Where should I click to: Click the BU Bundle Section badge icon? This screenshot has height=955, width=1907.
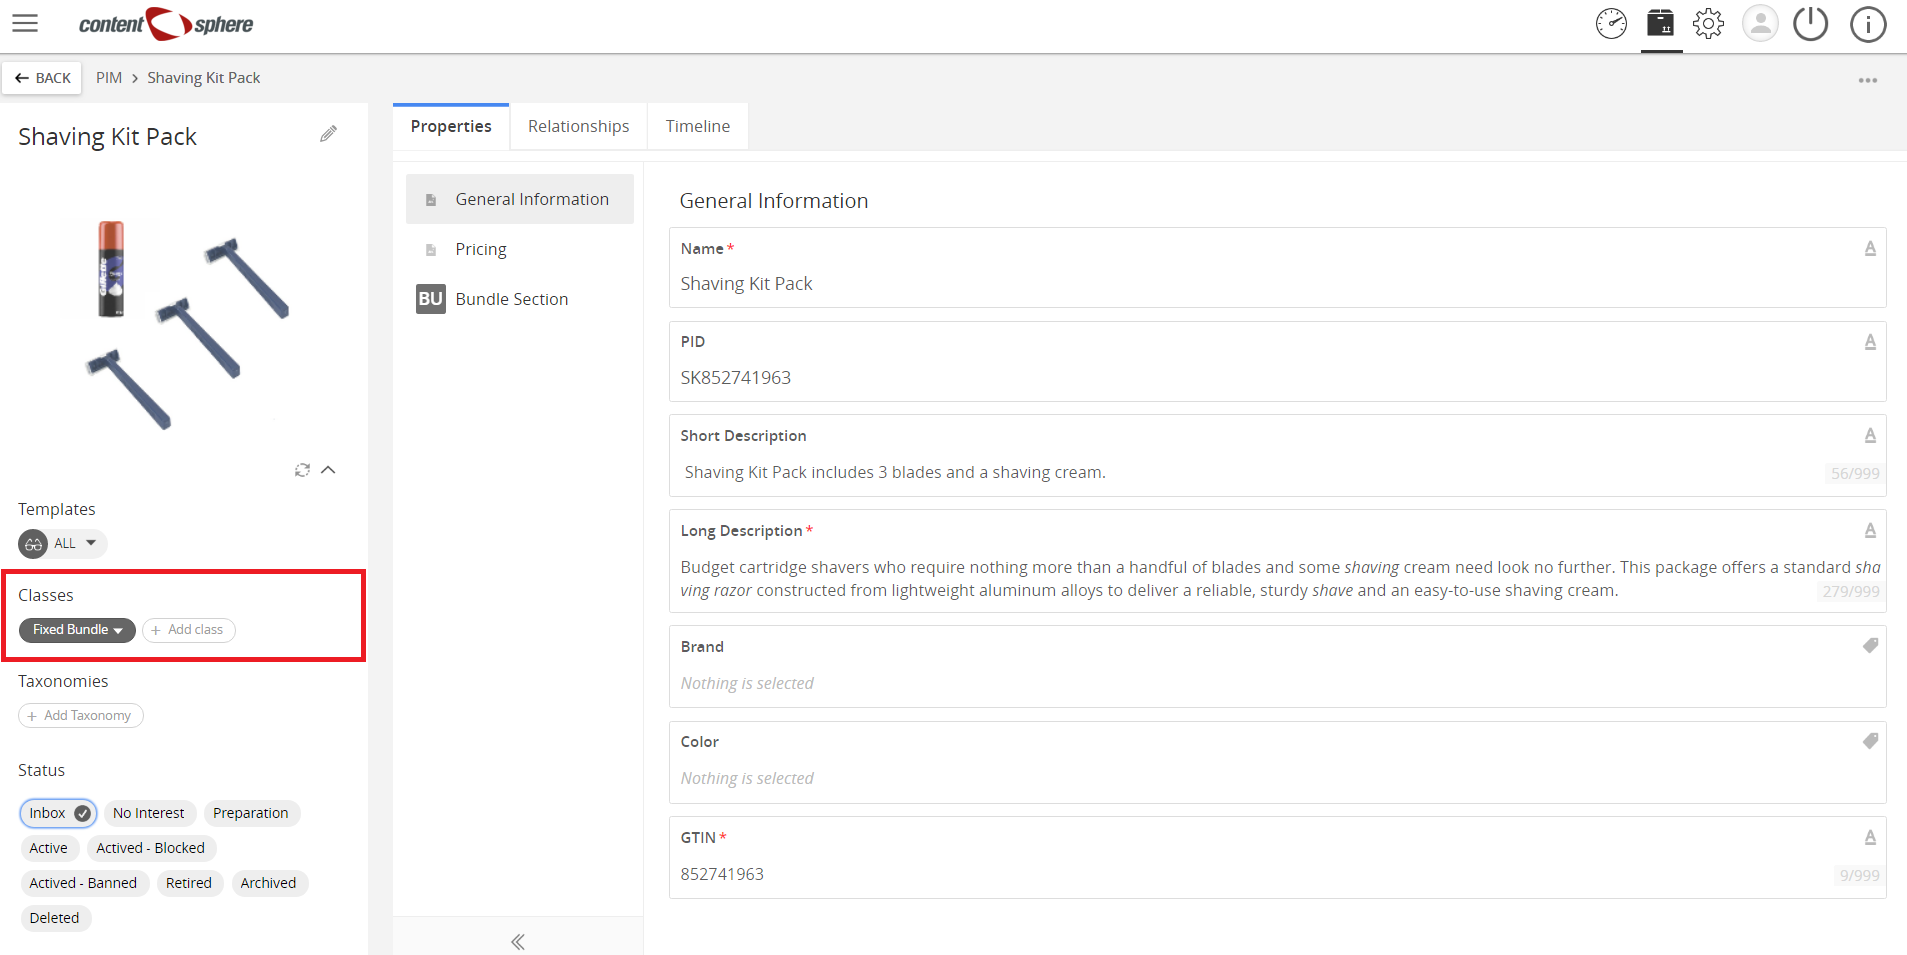pos(431,299)
